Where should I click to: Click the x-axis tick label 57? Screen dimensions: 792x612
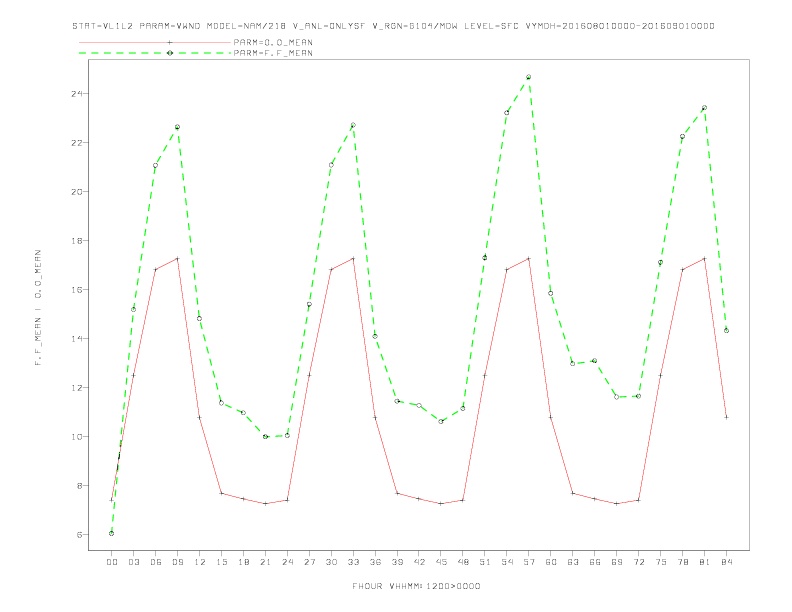(x=529, y=562)
